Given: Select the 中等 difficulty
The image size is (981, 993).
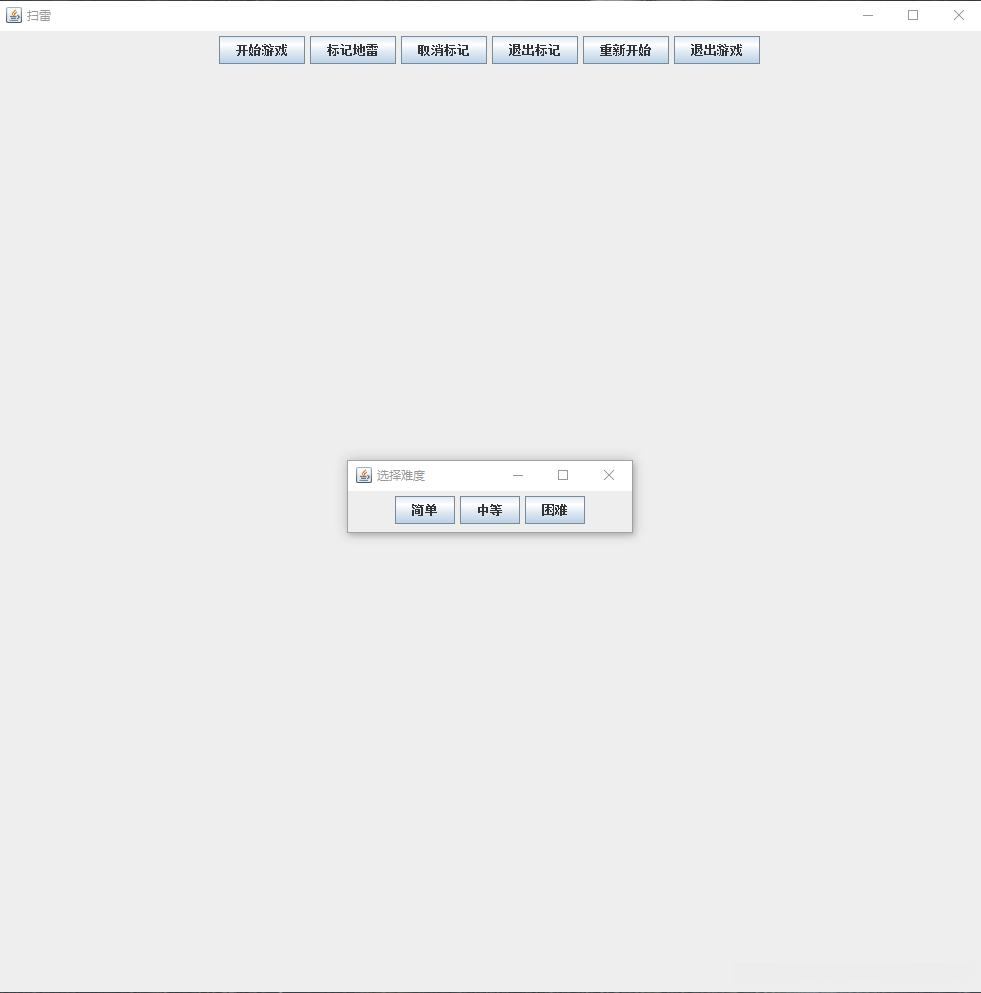Looking at the screenshot, I should [489, 510].
